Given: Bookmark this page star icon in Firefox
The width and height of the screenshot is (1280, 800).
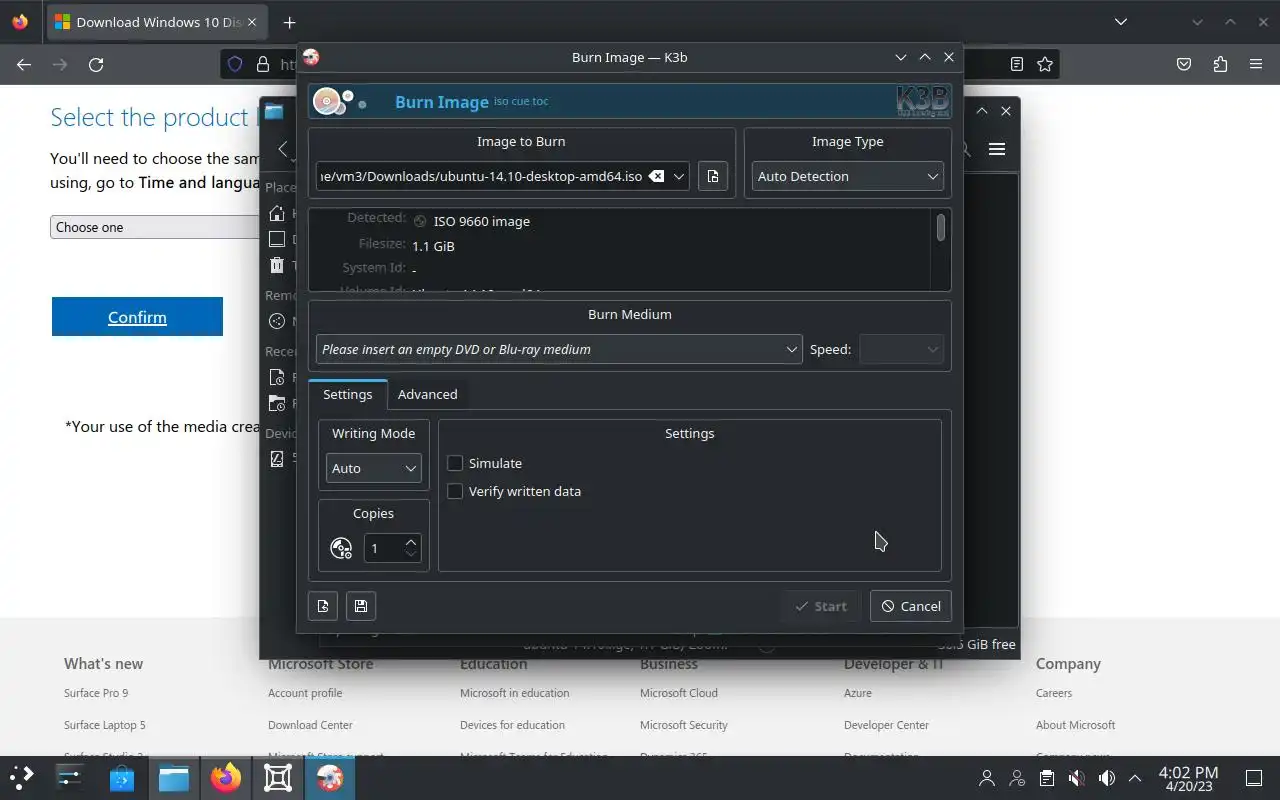Looking at the screenshot, I should pyautogui.click(x=1045, y=64).
